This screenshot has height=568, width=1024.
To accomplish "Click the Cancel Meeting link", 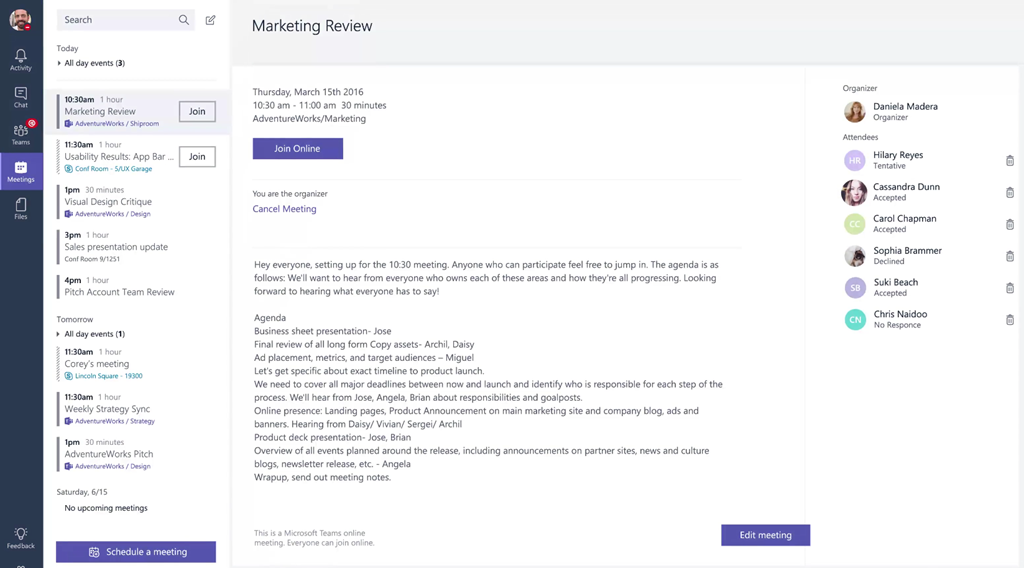I will tap(284, 209).
